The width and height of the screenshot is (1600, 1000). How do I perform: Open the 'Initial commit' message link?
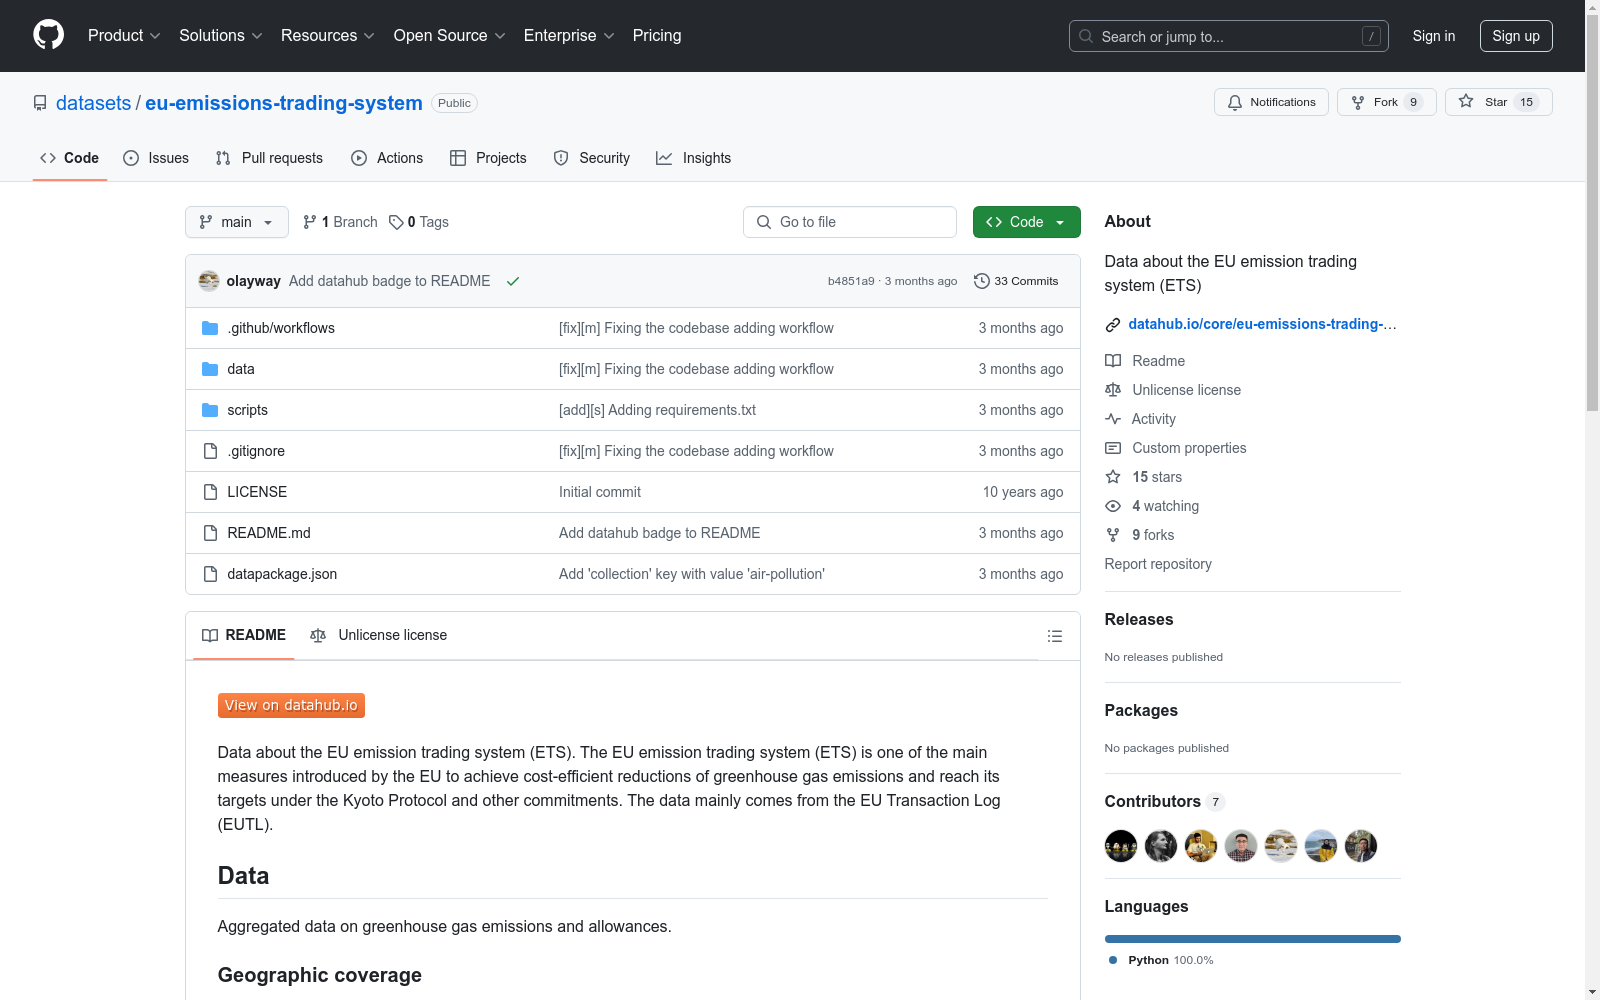(600, 492)
